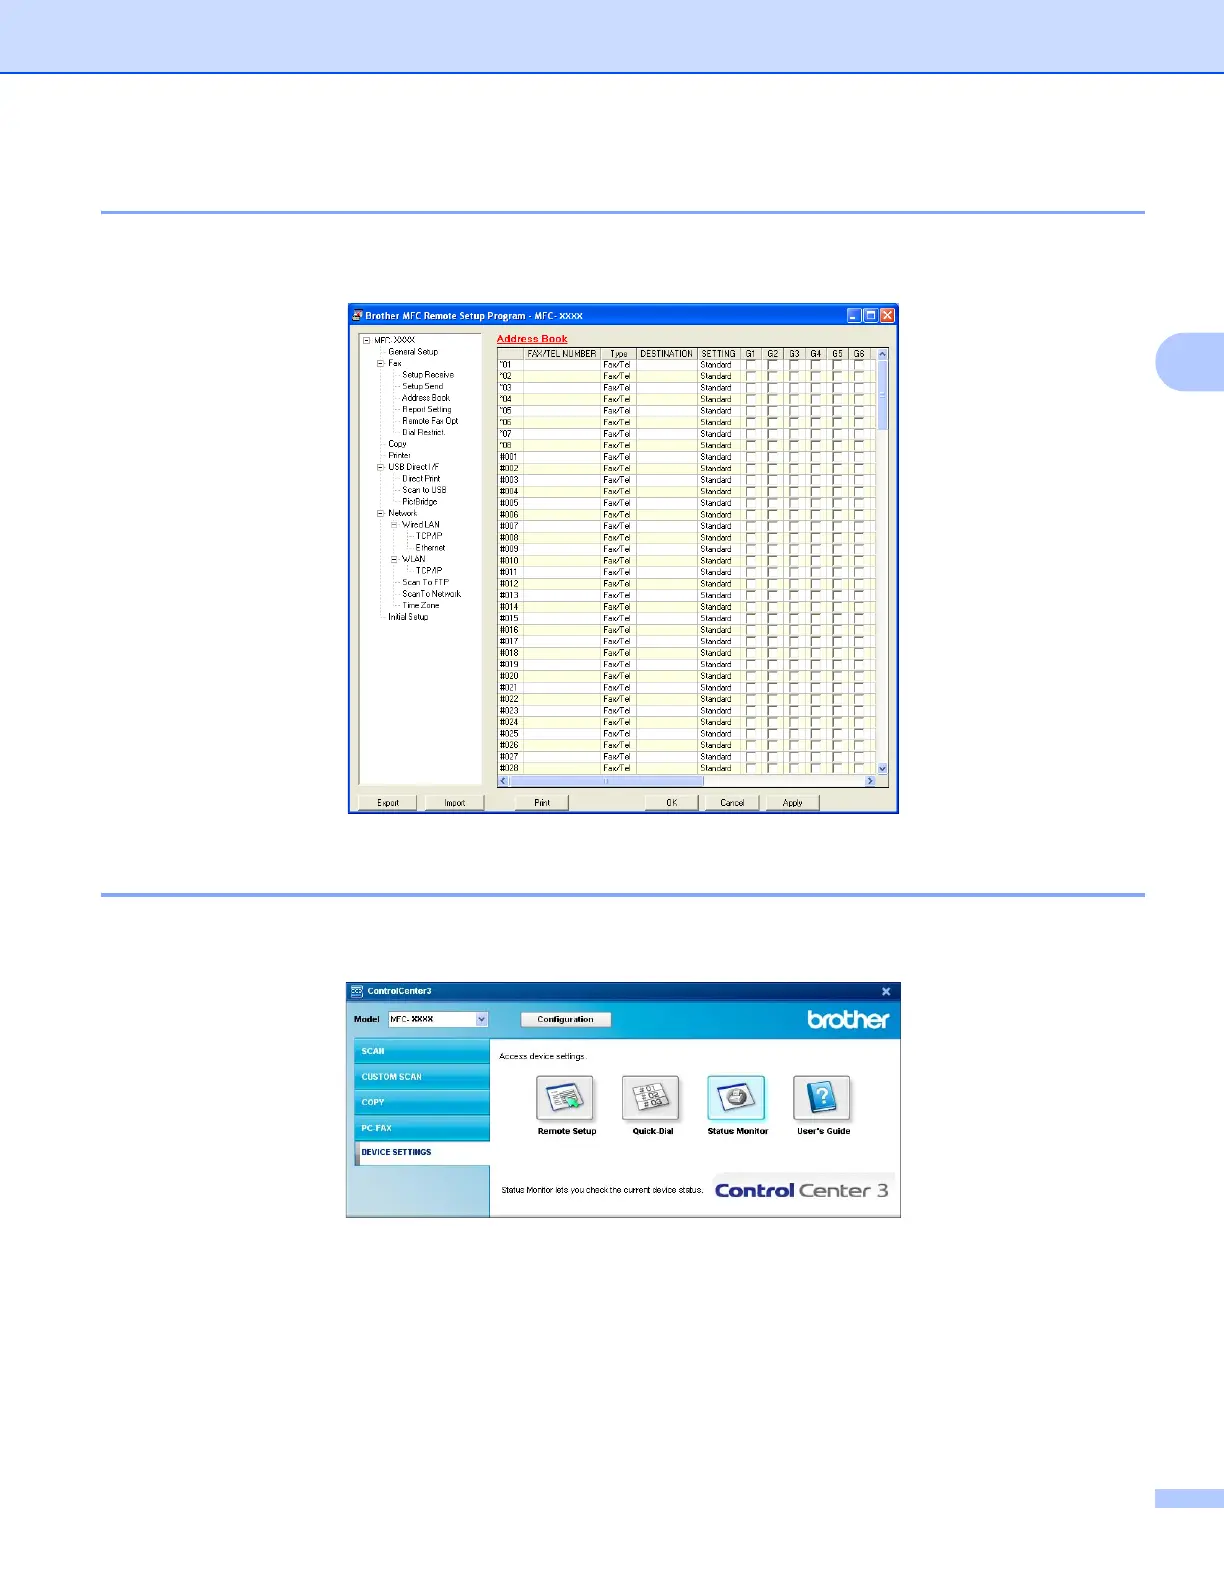Image resolution: width=1224 pixels, height=1580 pixels.
Task: Check the G1 box in row #001
Action: tap(751, 457)
